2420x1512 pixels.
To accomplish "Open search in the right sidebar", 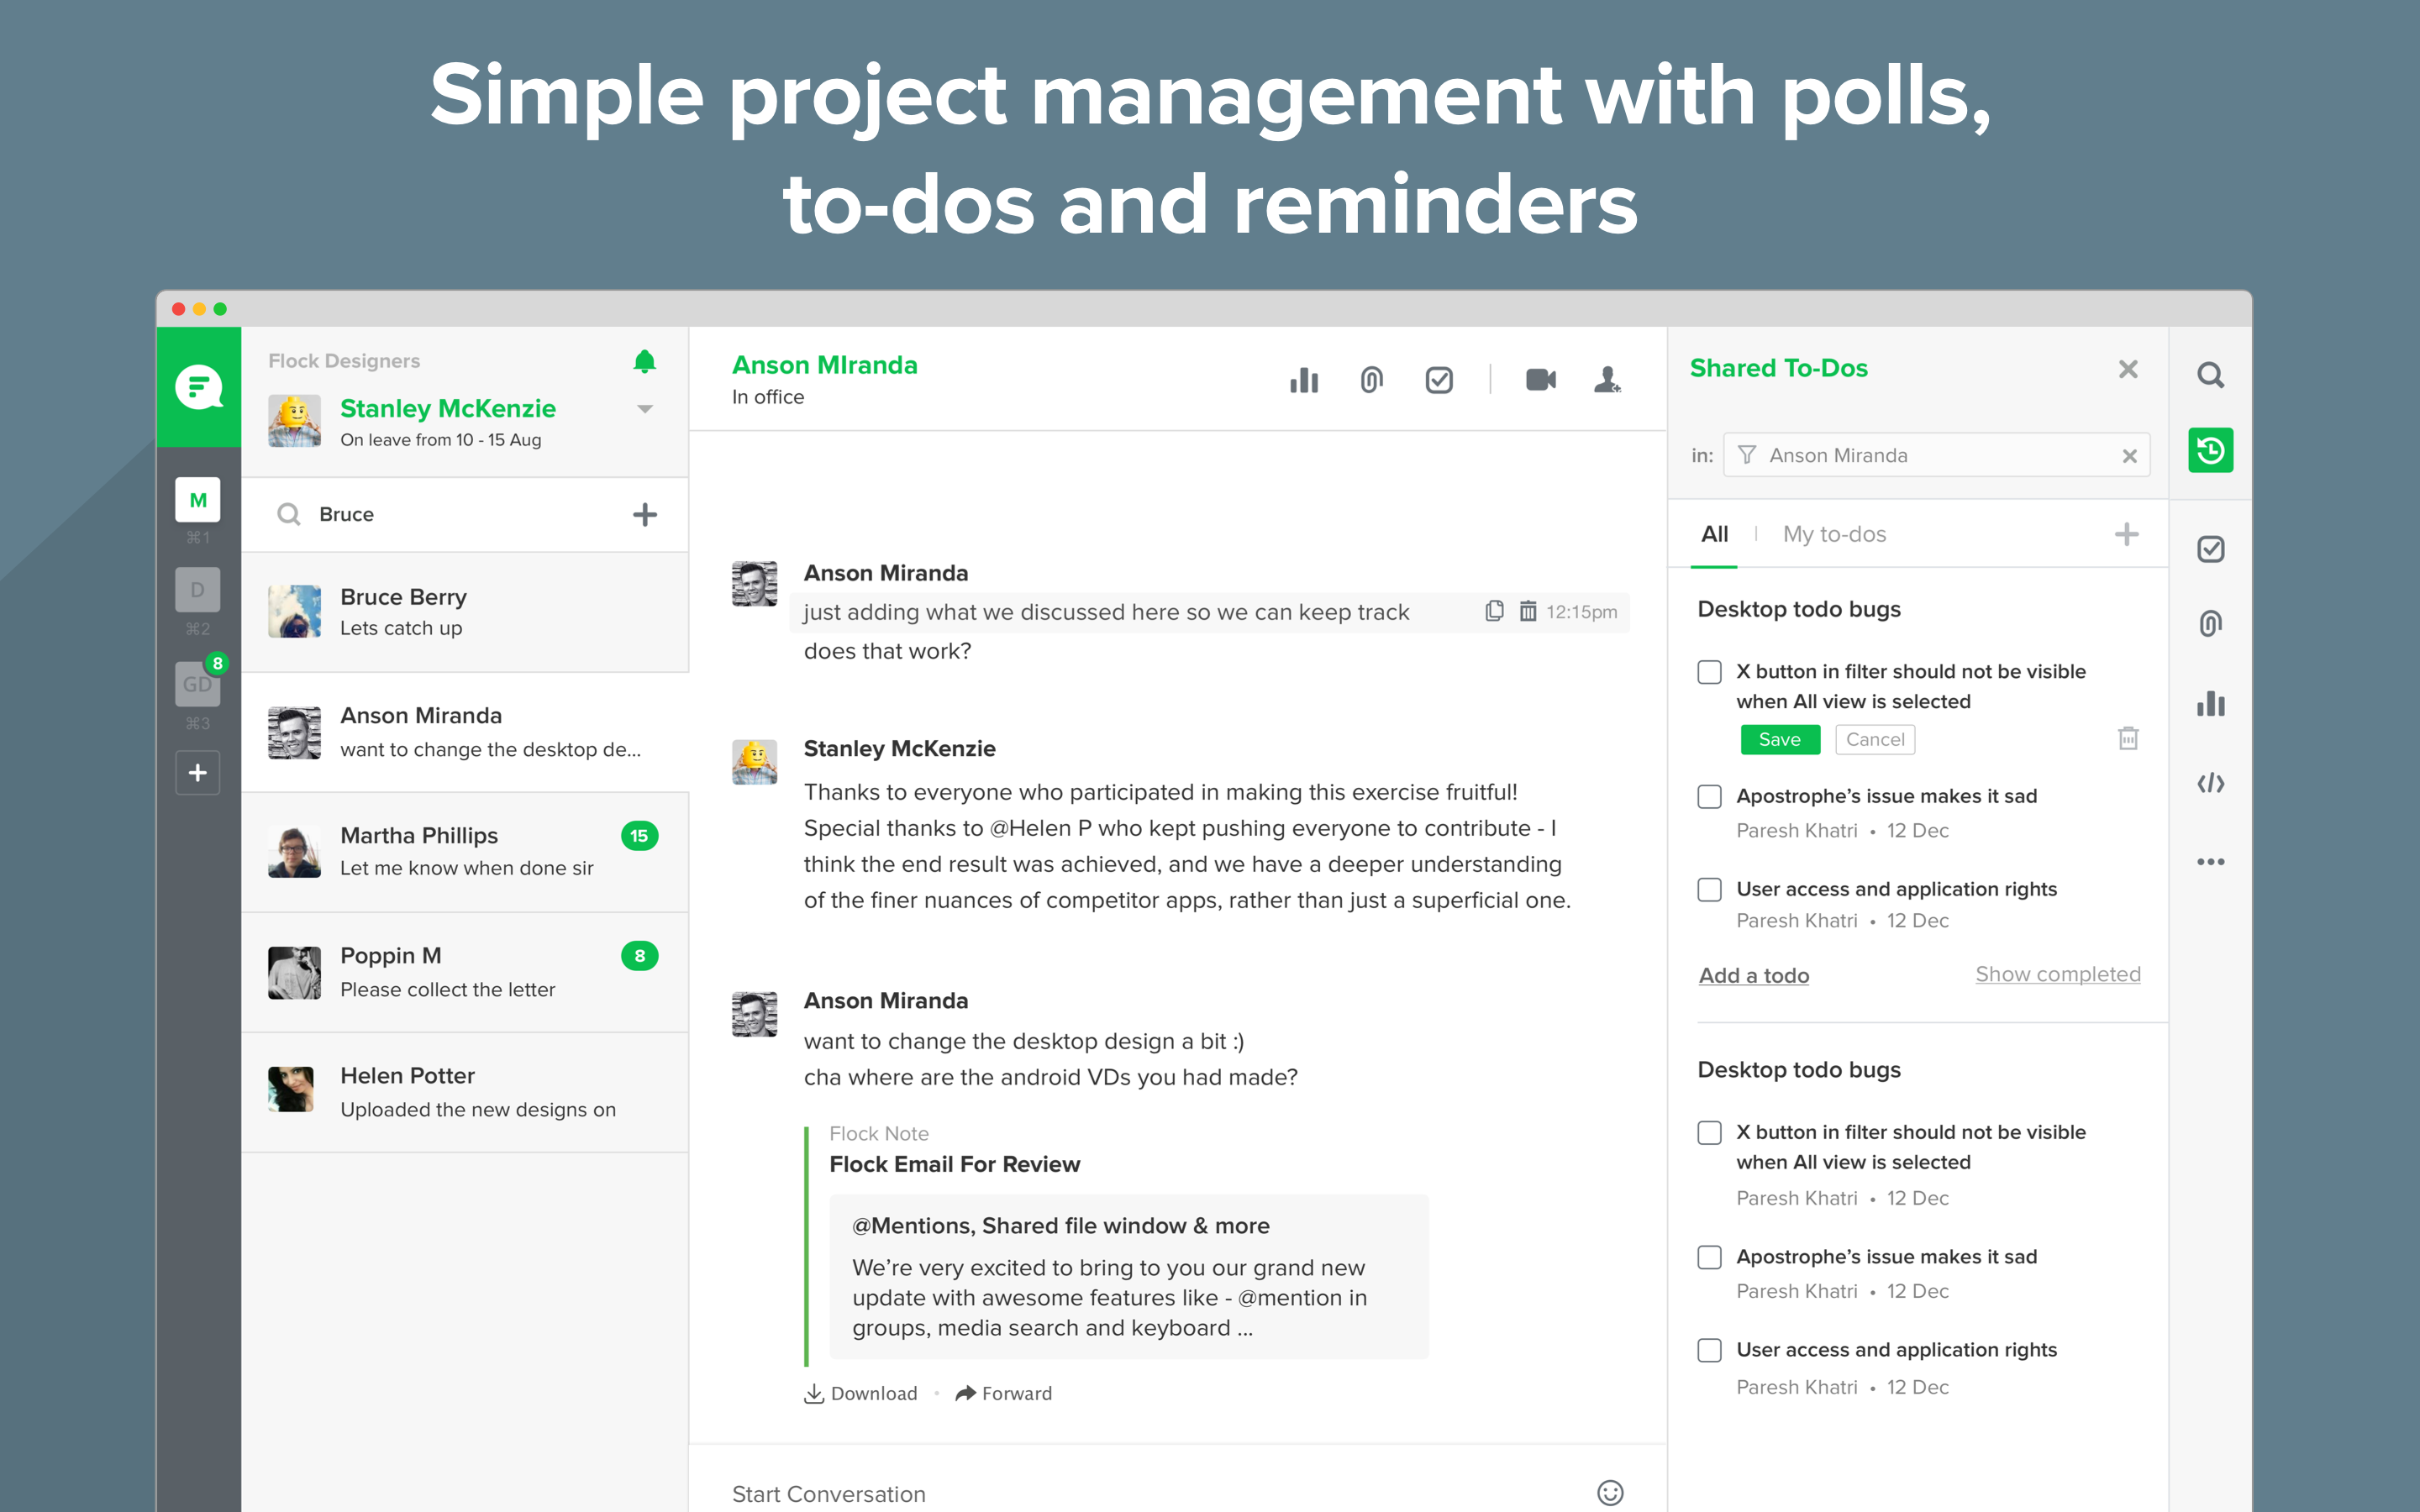I will [x=2210, y=375].
